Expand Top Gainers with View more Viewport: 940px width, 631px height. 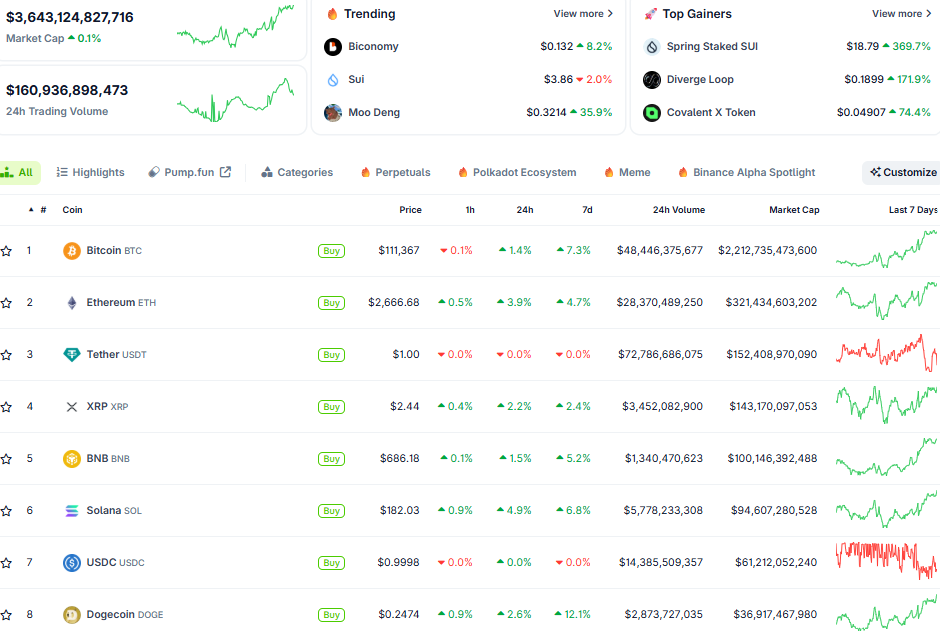pyautogui.click(x=901, y=14)
